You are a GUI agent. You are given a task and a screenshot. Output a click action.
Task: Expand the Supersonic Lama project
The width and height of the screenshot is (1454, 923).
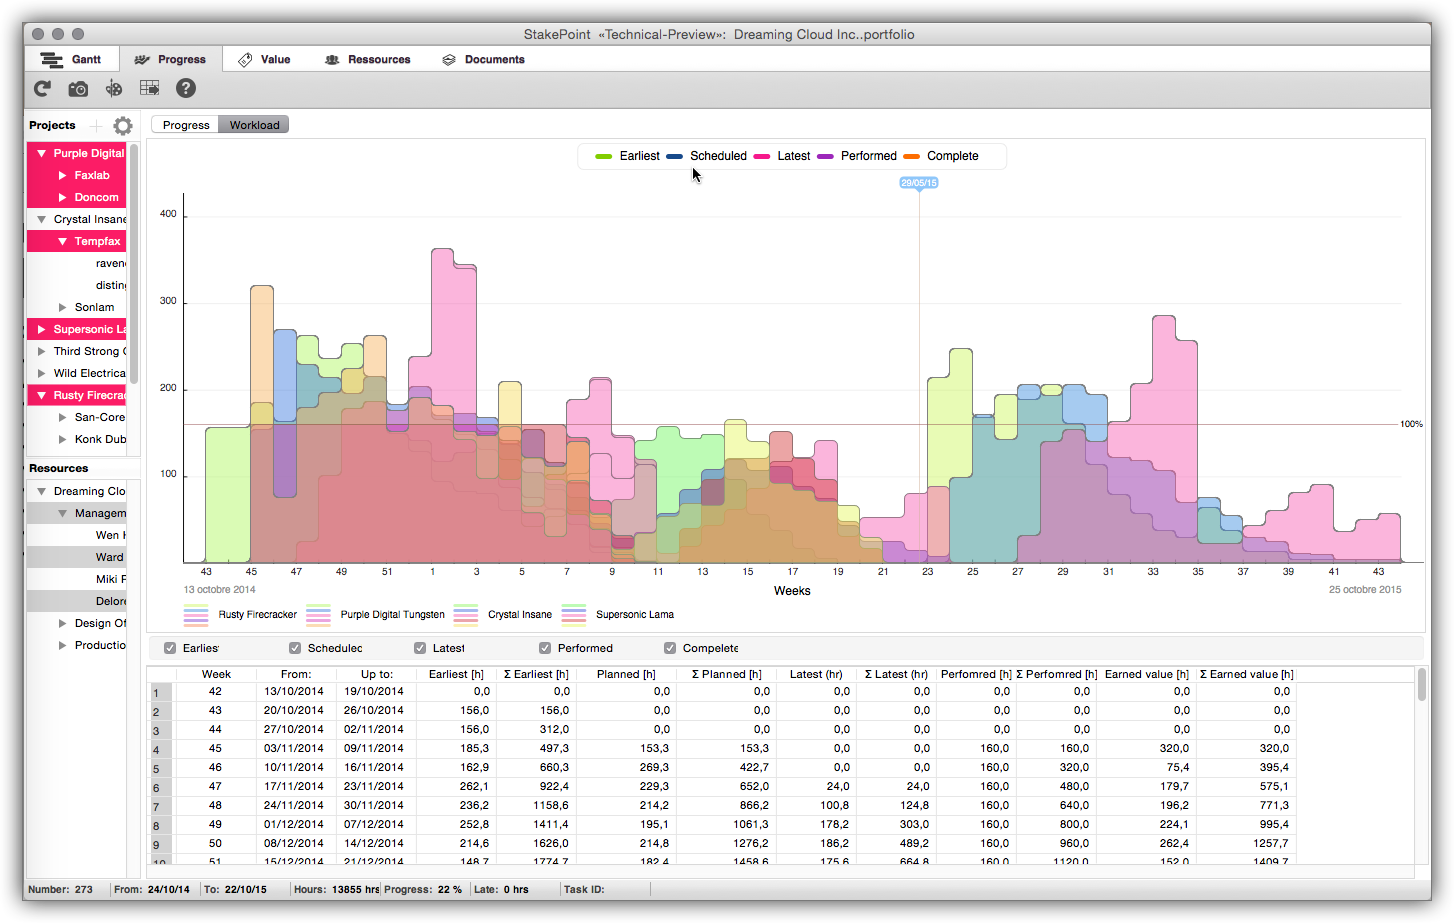click(41, 329)
